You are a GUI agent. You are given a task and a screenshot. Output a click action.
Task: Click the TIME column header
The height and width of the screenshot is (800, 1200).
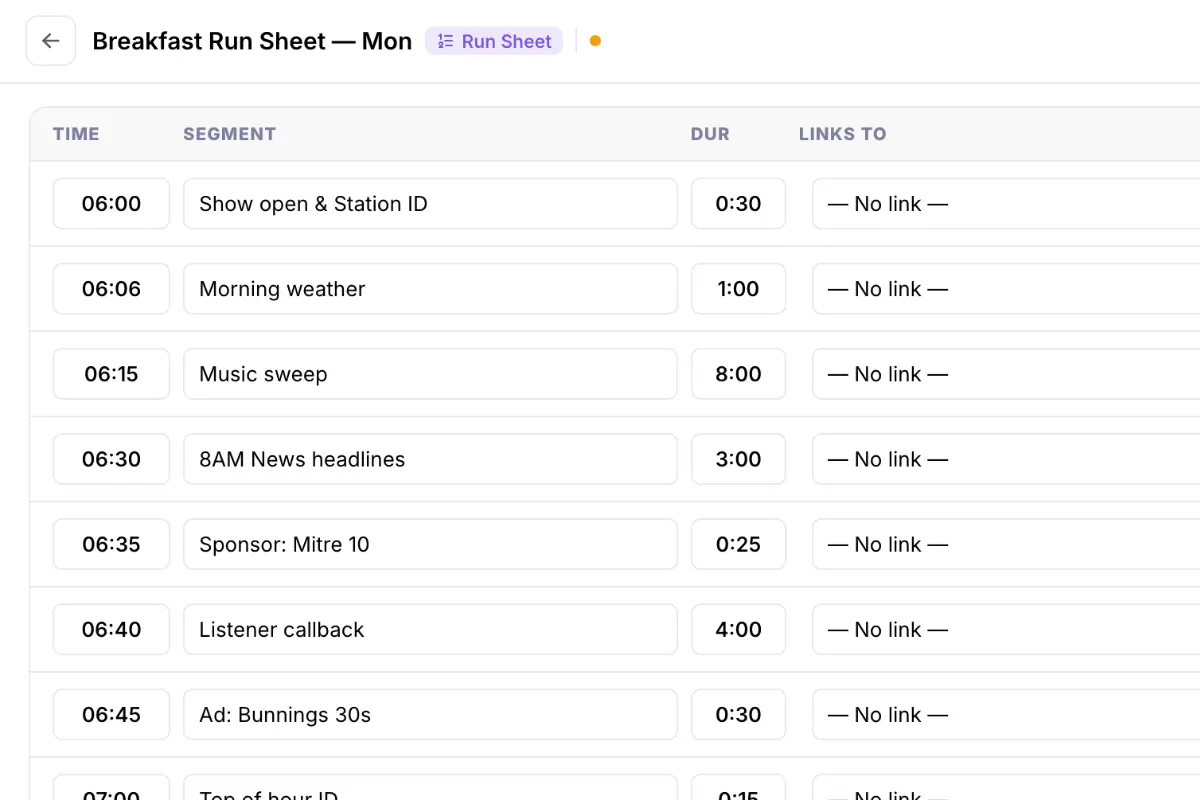click(x=76, y=134)
